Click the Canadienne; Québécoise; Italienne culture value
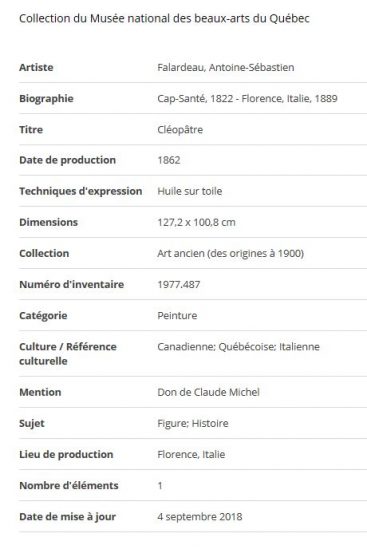Viewport: 367px width, 549px height. pyautogui.click(x=238, y=347)
